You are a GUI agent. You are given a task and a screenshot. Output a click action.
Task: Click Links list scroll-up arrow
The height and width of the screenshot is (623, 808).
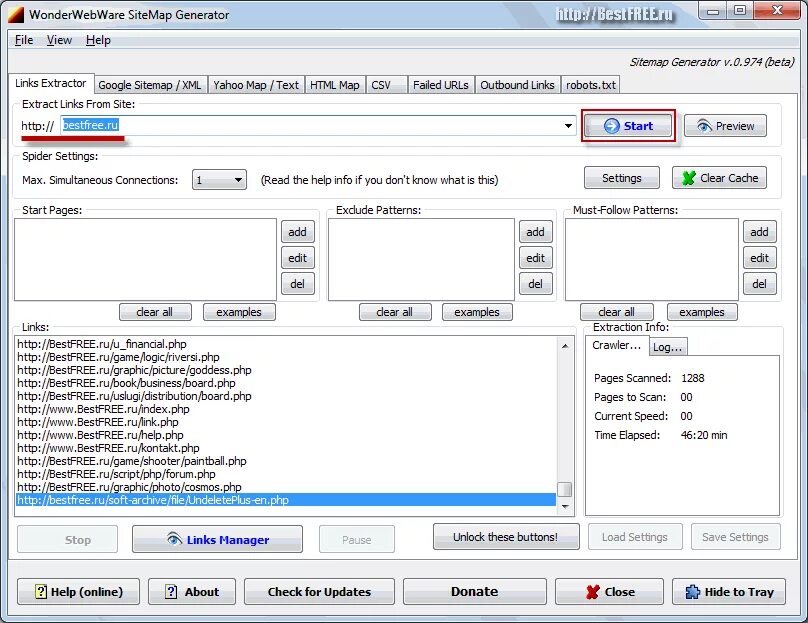565,346
